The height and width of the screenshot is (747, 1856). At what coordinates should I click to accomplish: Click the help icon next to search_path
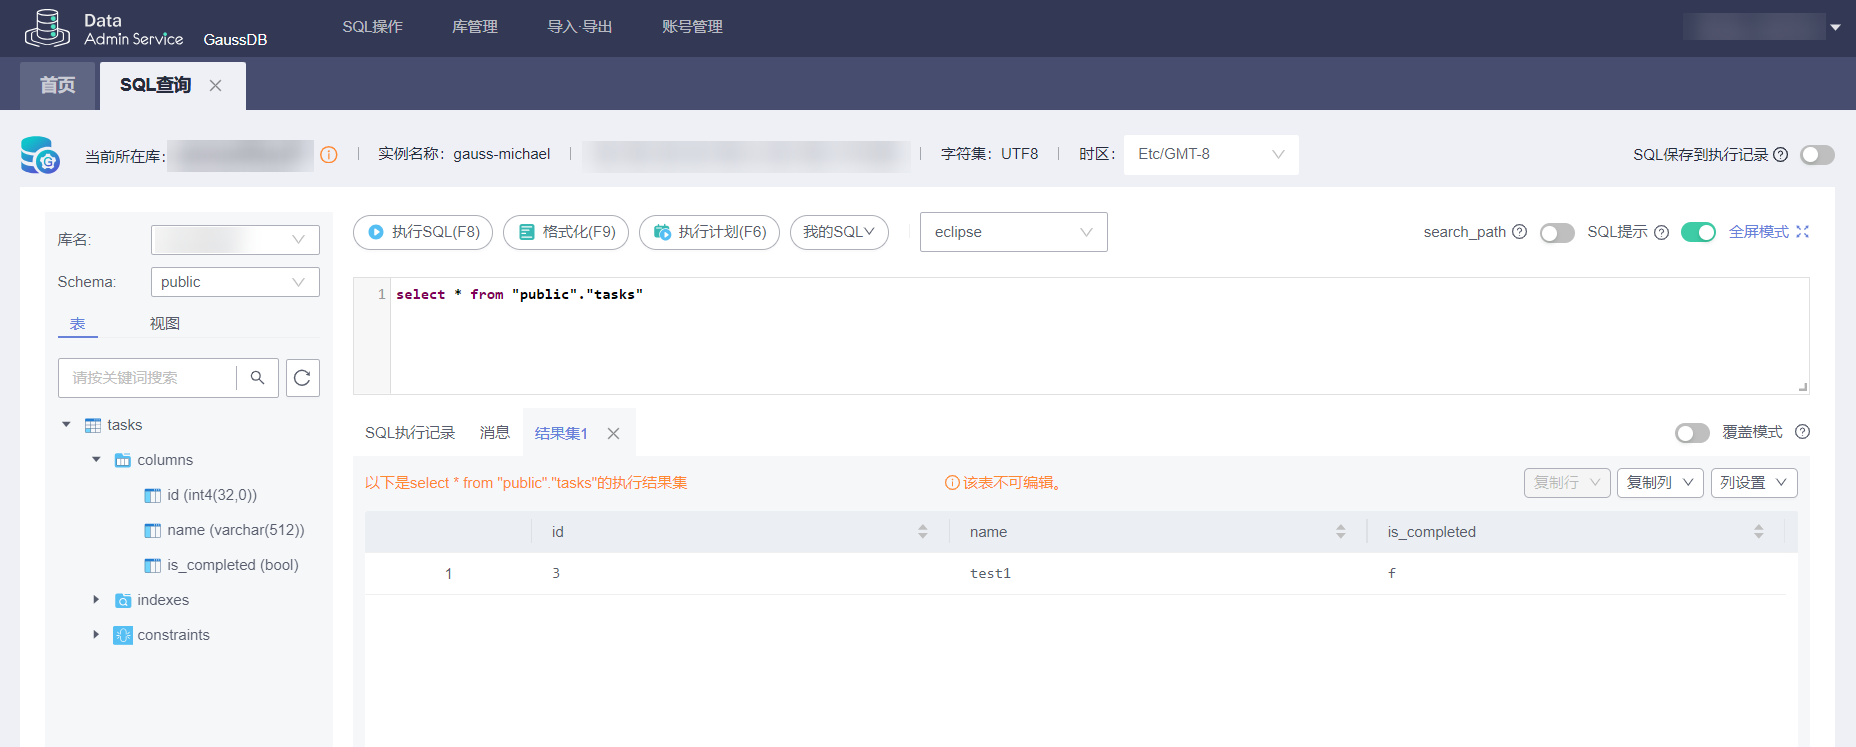[x=1519, y=232]
